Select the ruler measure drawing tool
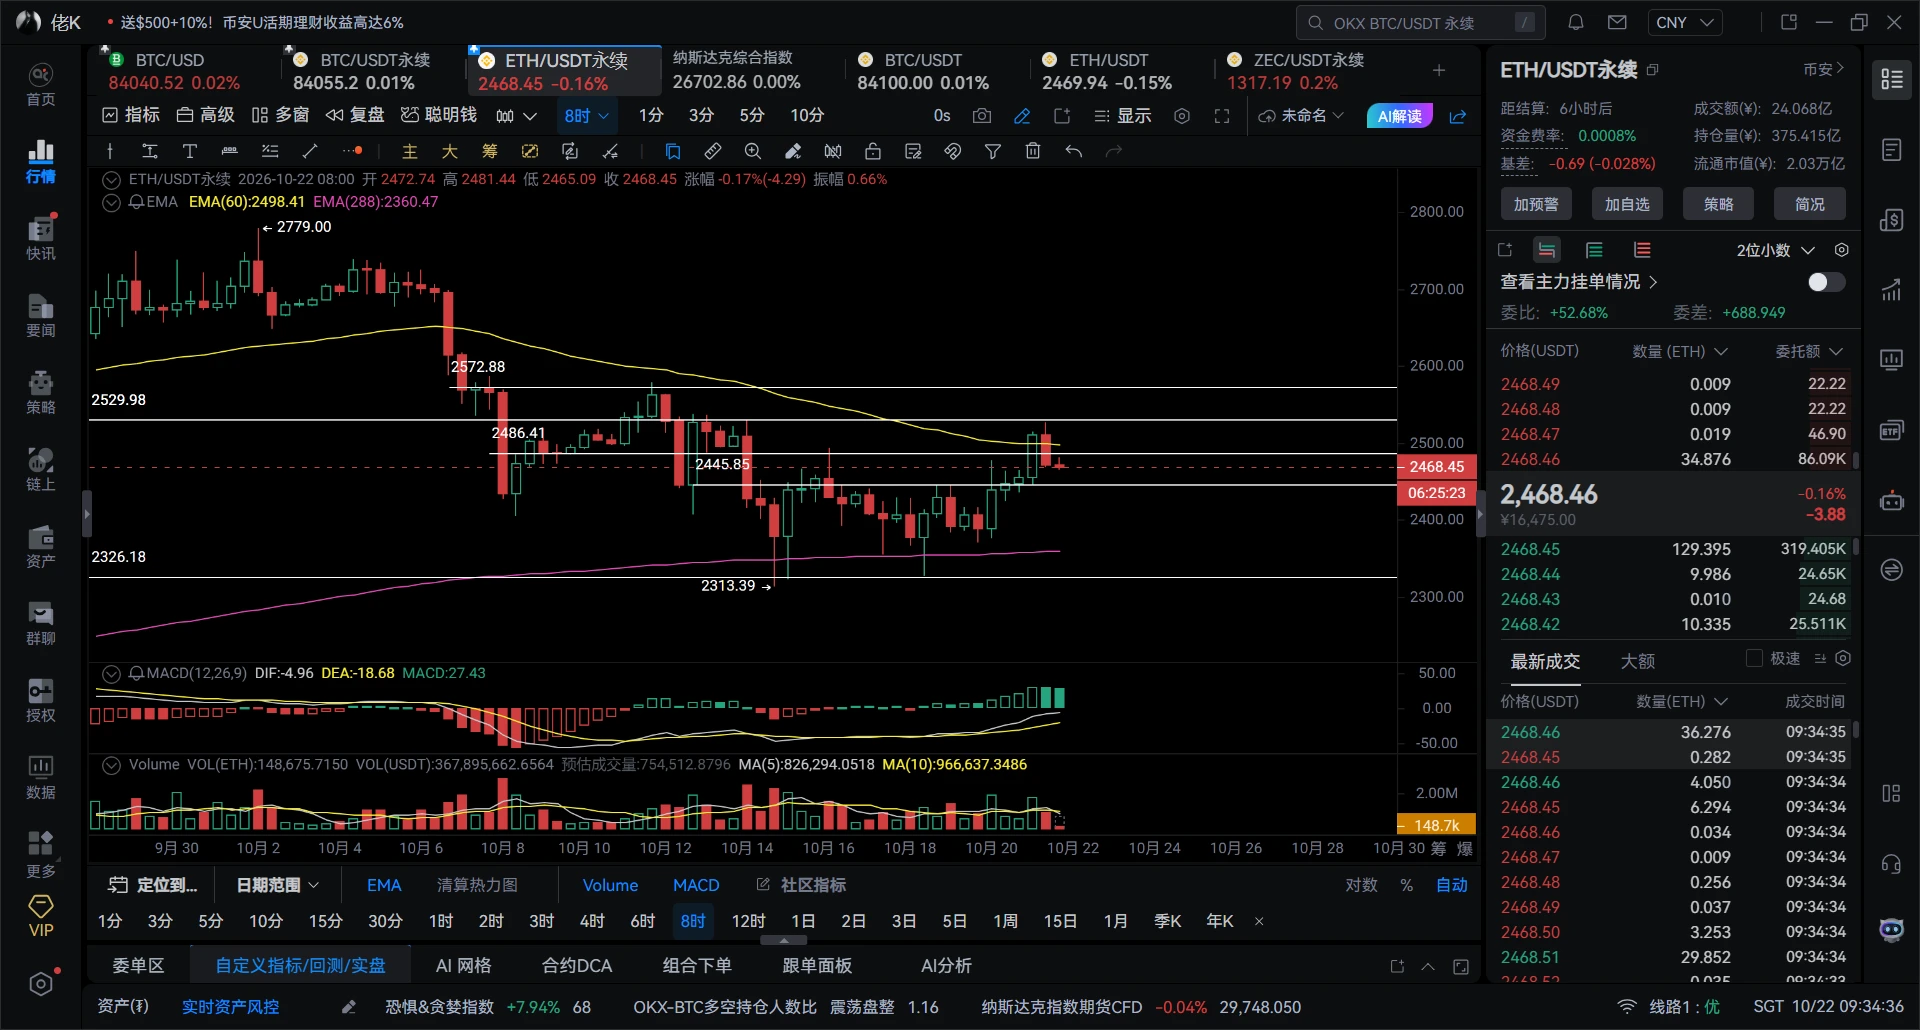Image resolution: width=1920 pixels, height=1030 pixels. coord(713,151)
